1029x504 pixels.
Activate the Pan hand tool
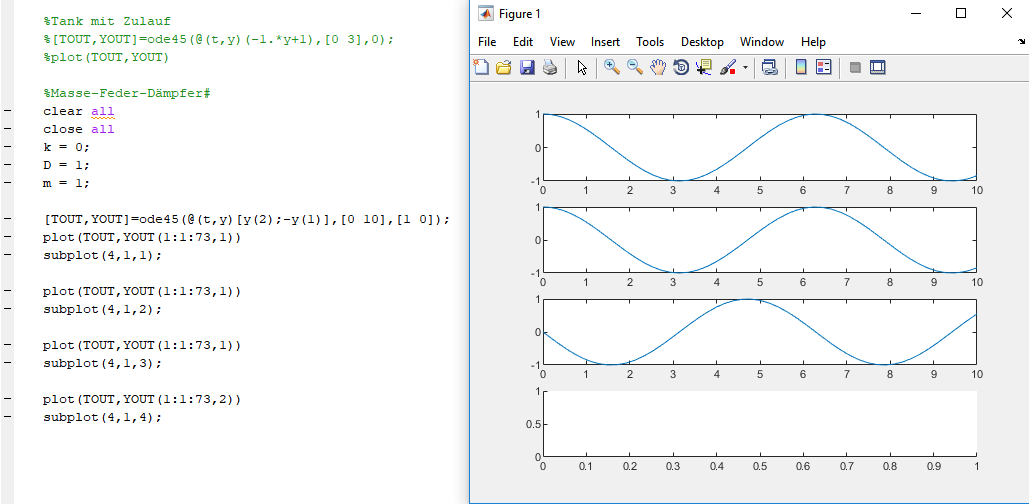pyautogui.click(x=657, y=68)
